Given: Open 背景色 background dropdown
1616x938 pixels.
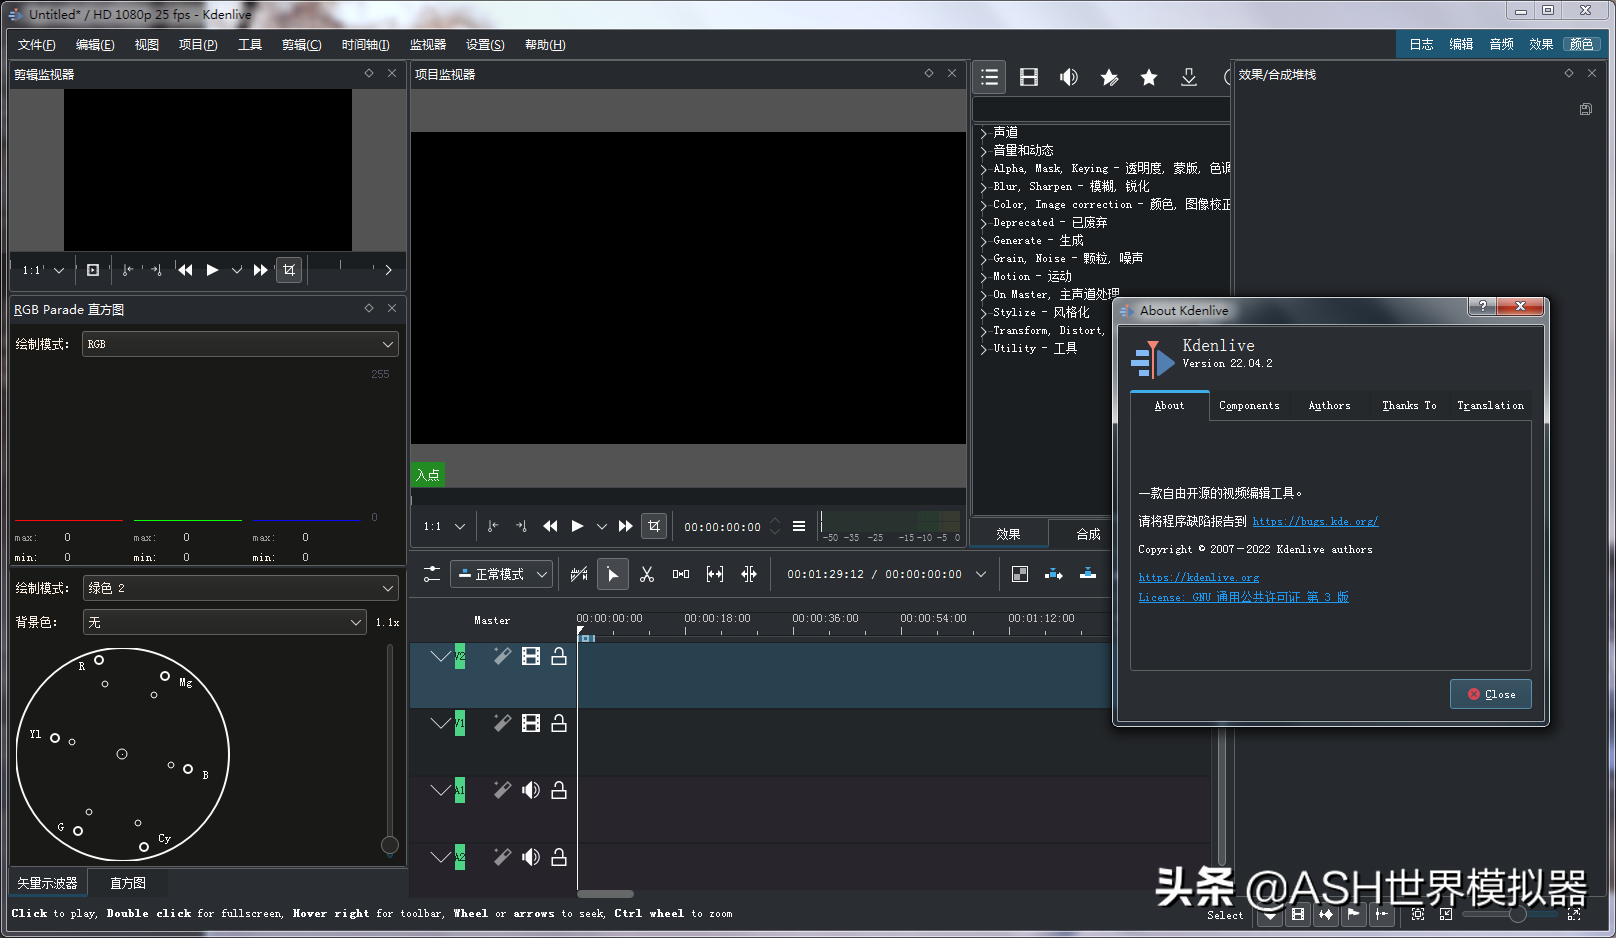Looking at the screenshot, I should 224,622.
